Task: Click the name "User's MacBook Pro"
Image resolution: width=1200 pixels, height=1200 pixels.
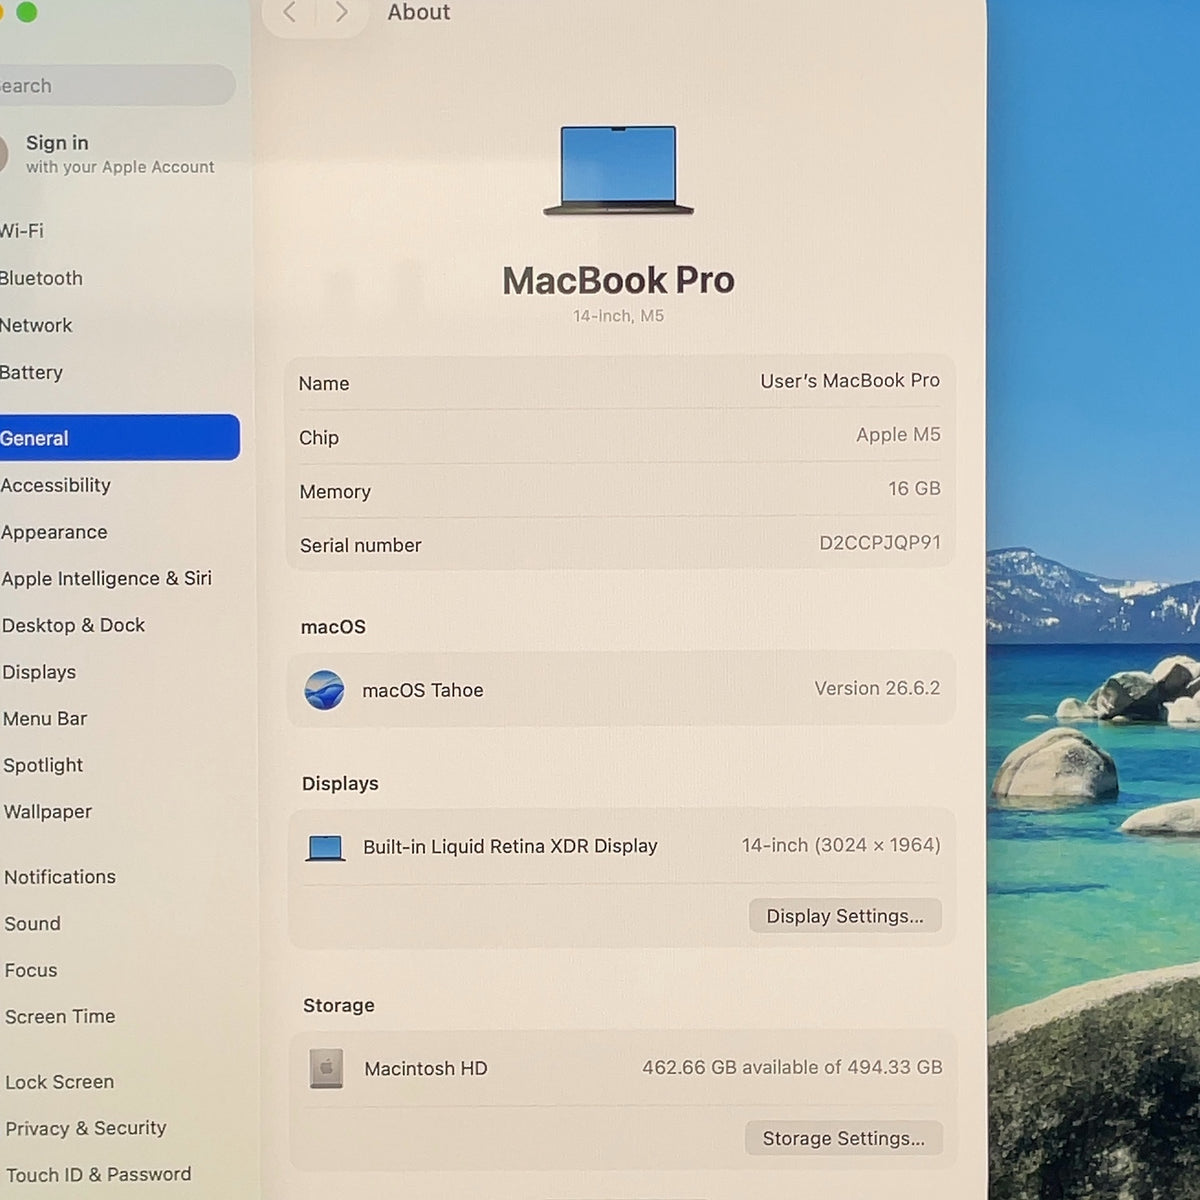Action: pos(850,381)
